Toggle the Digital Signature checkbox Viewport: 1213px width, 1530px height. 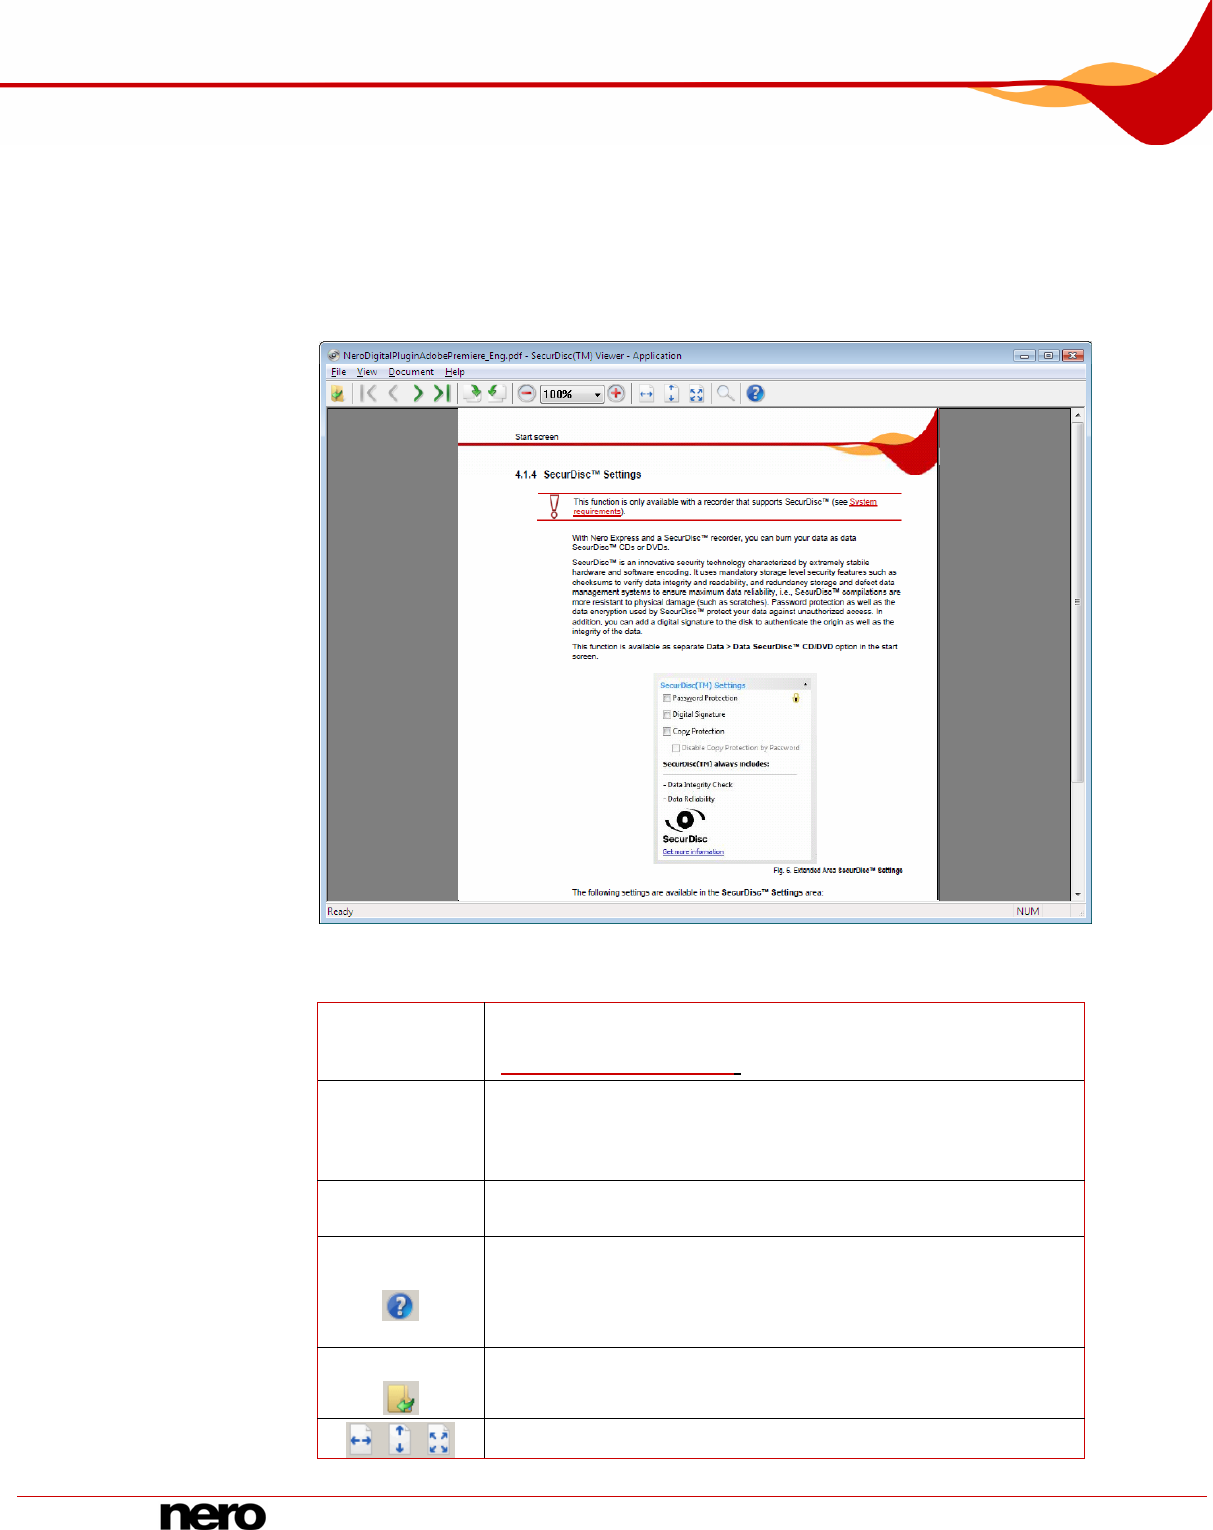667,715
